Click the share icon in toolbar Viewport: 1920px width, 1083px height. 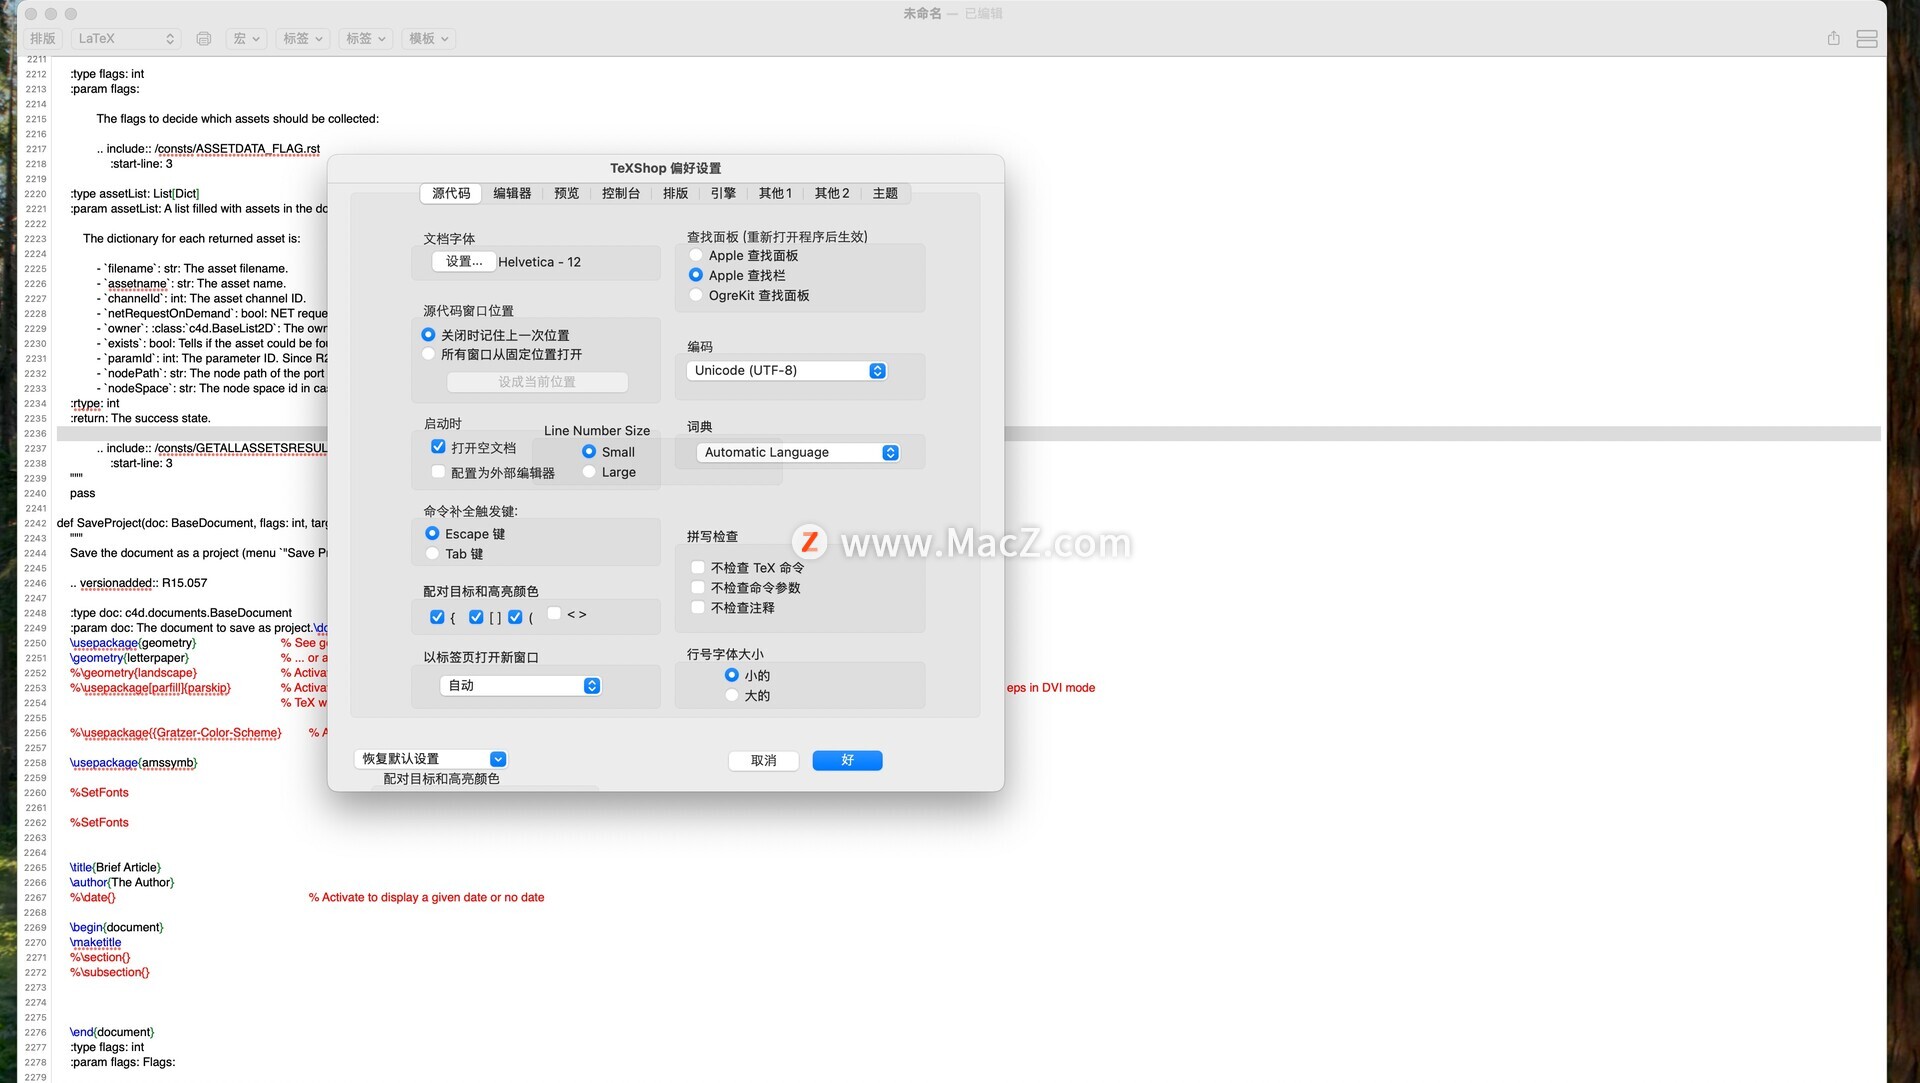1833,39
